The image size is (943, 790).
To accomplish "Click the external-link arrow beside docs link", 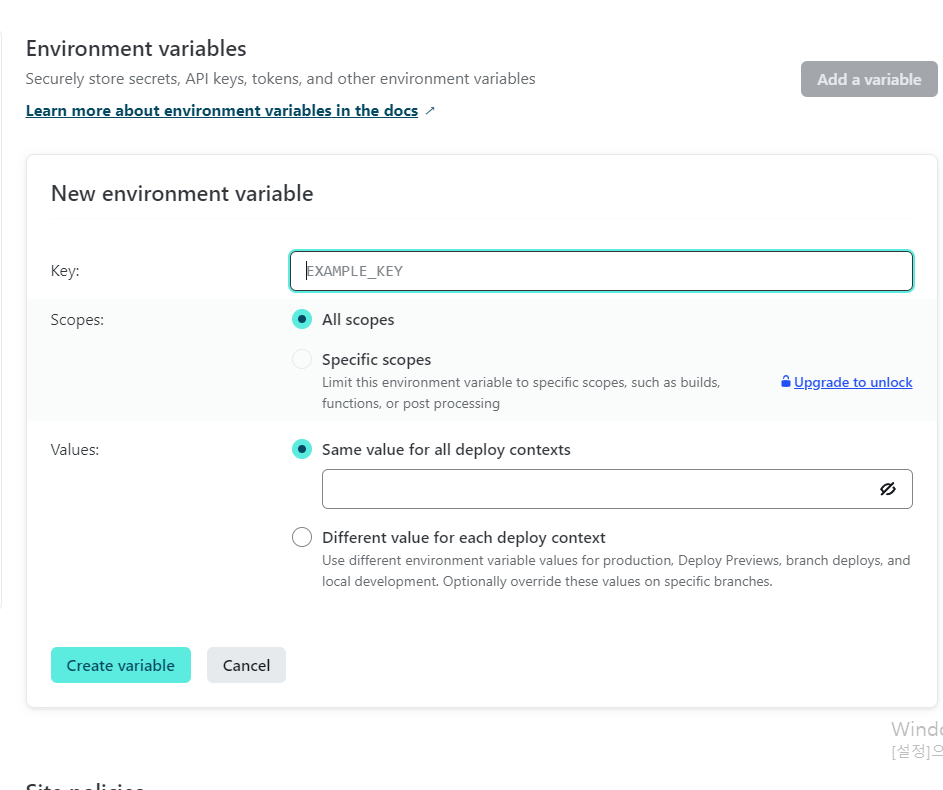I will (x=430, y=111).
